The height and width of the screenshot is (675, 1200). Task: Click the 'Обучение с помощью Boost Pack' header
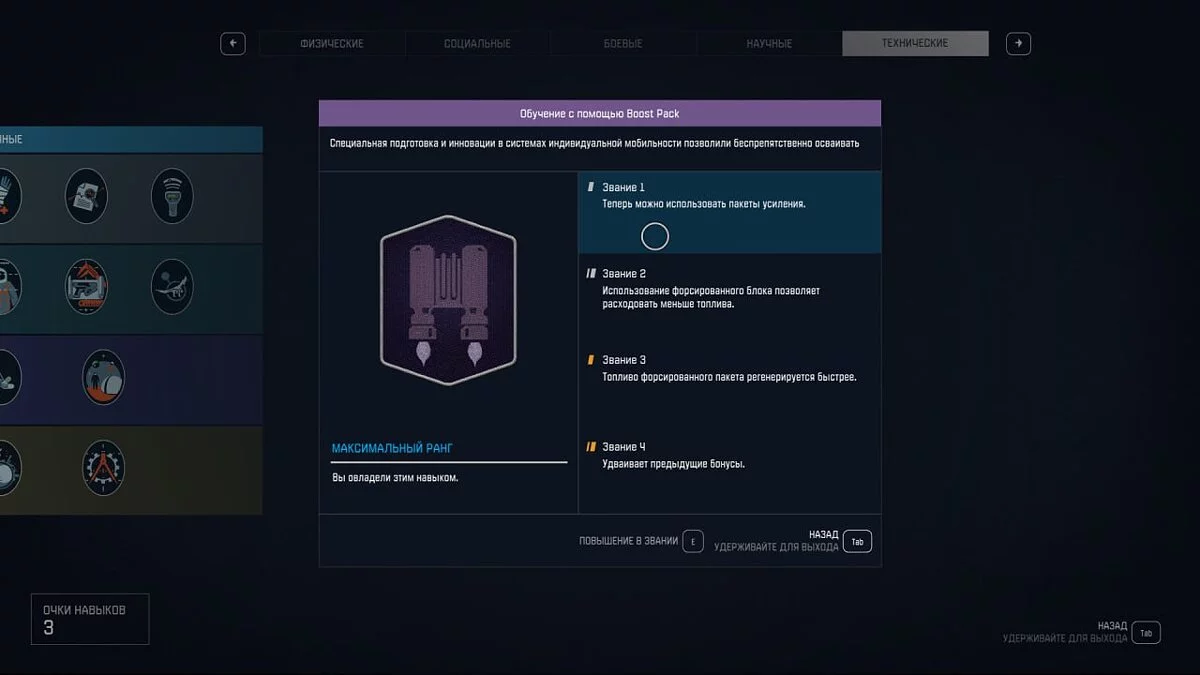pos(600,113)
